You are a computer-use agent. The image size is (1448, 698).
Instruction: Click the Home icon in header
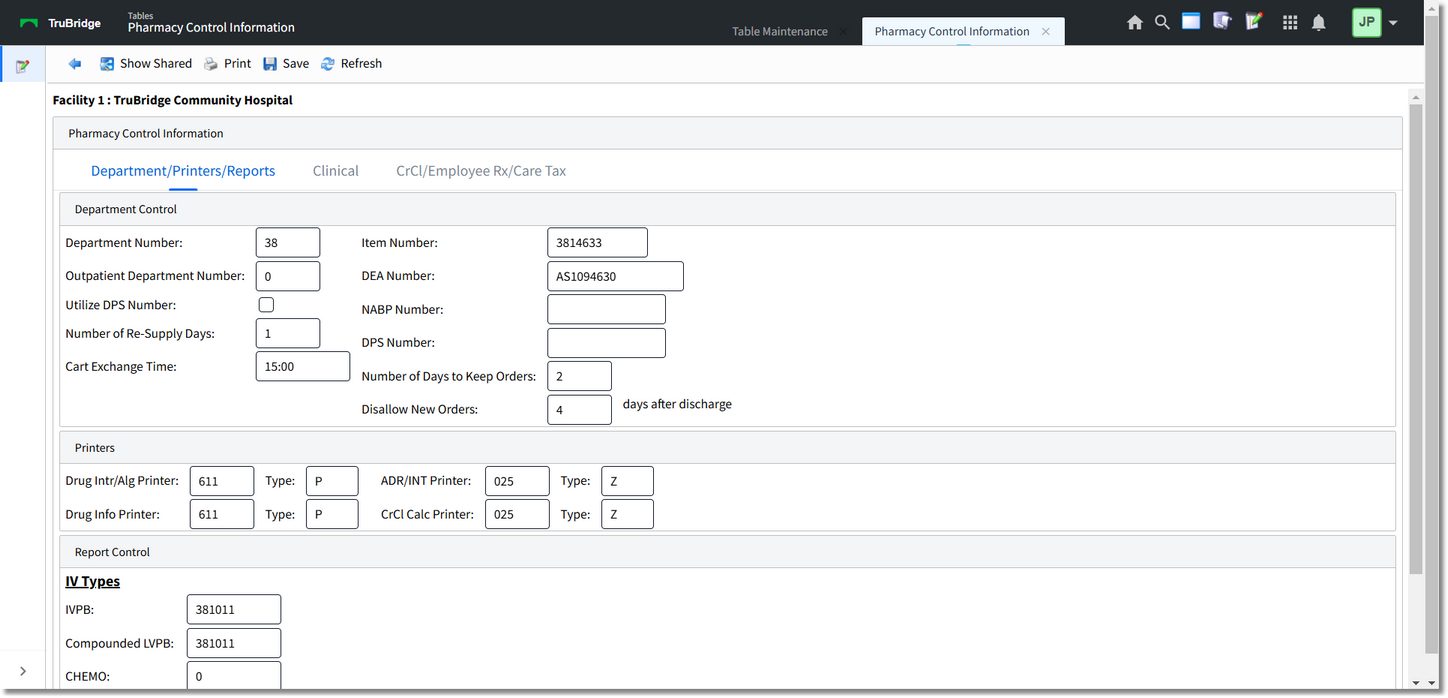pyautogui.click(x=1134, y=22)
